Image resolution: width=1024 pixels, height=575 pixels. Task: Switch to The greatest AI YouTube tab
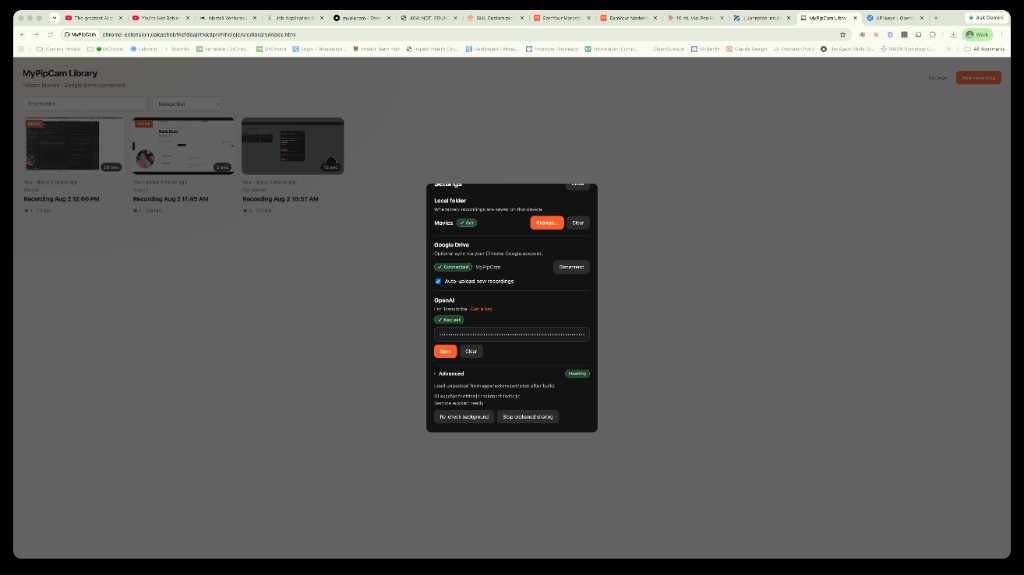pyautogui.click(x=93, y=18)
